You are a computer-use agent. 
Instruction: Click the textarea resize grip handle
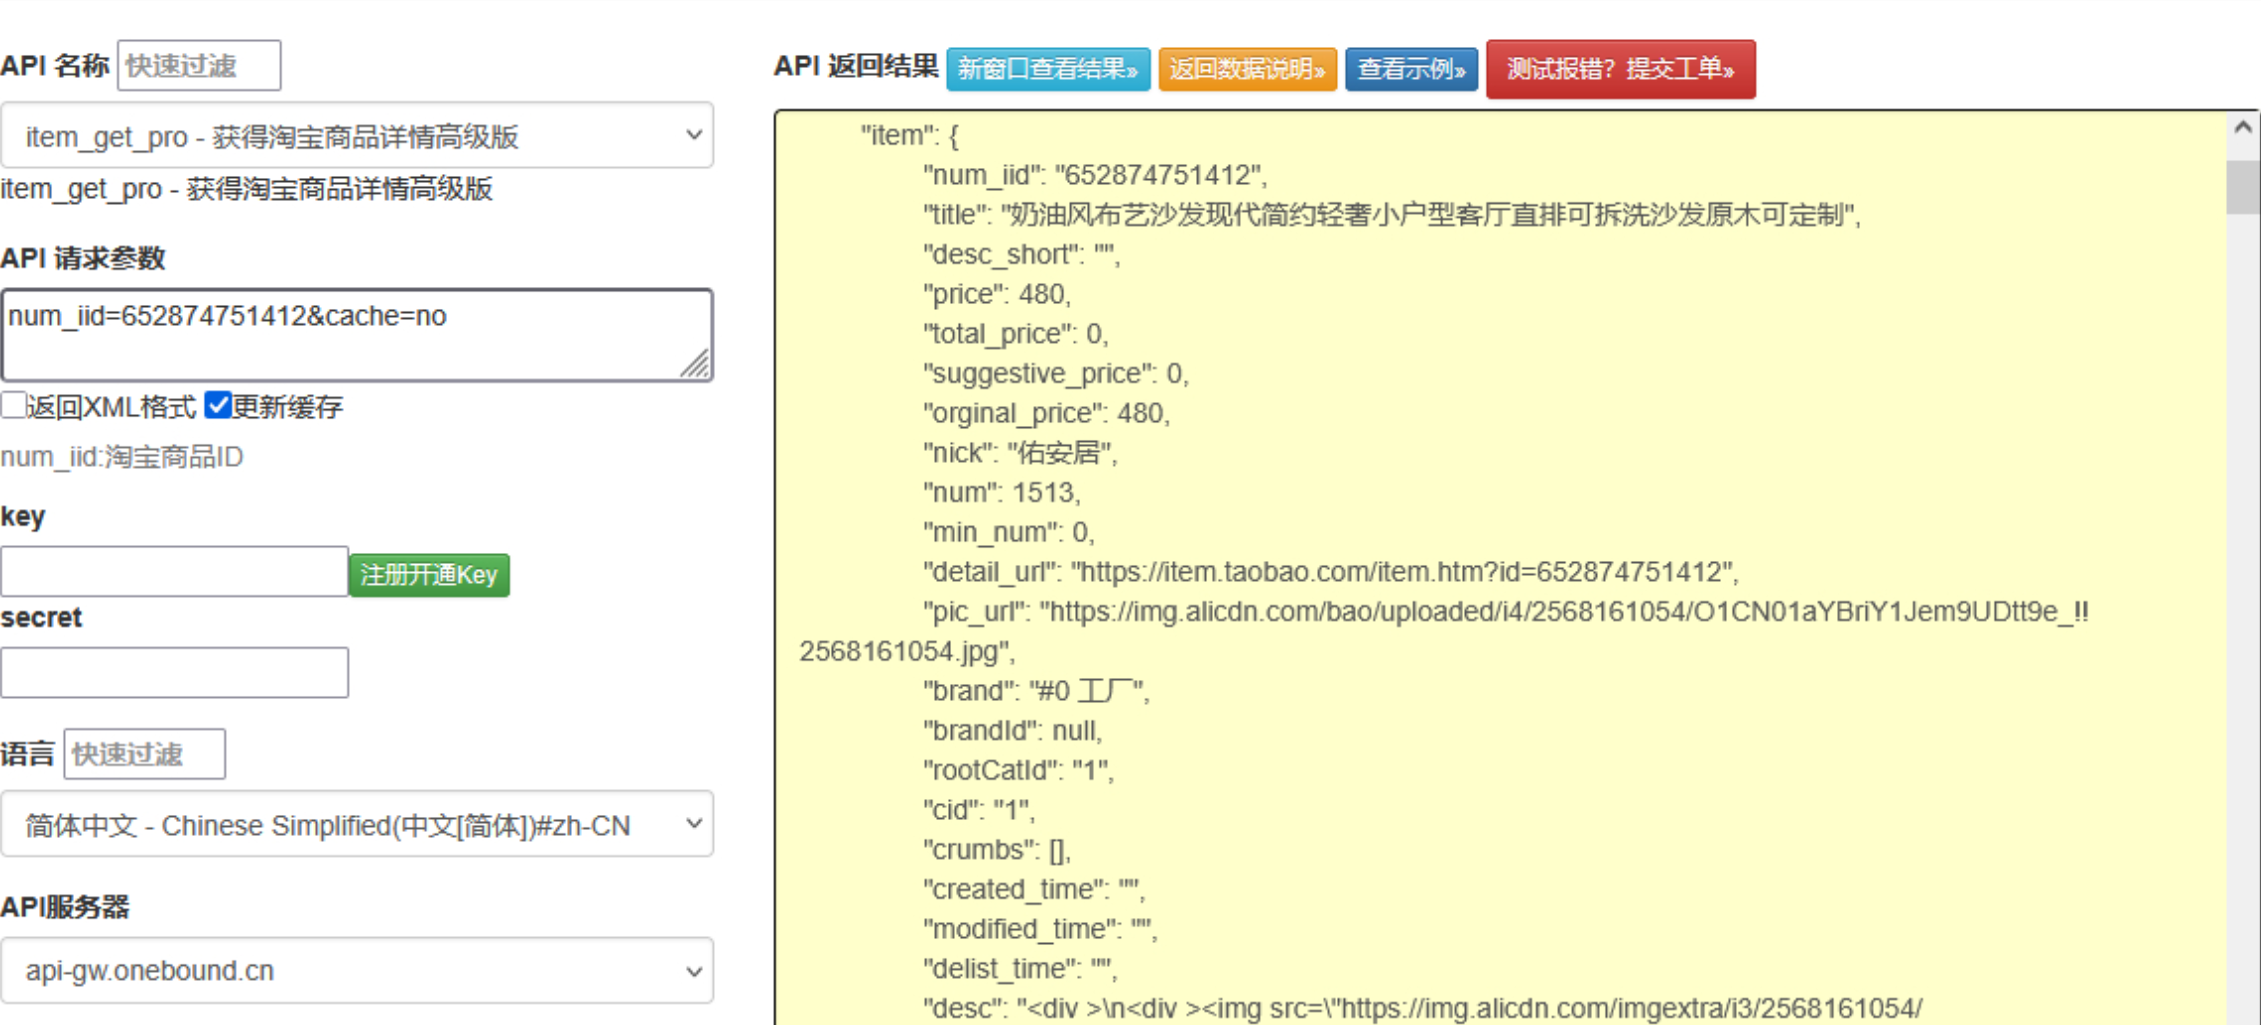click(697, 364)
